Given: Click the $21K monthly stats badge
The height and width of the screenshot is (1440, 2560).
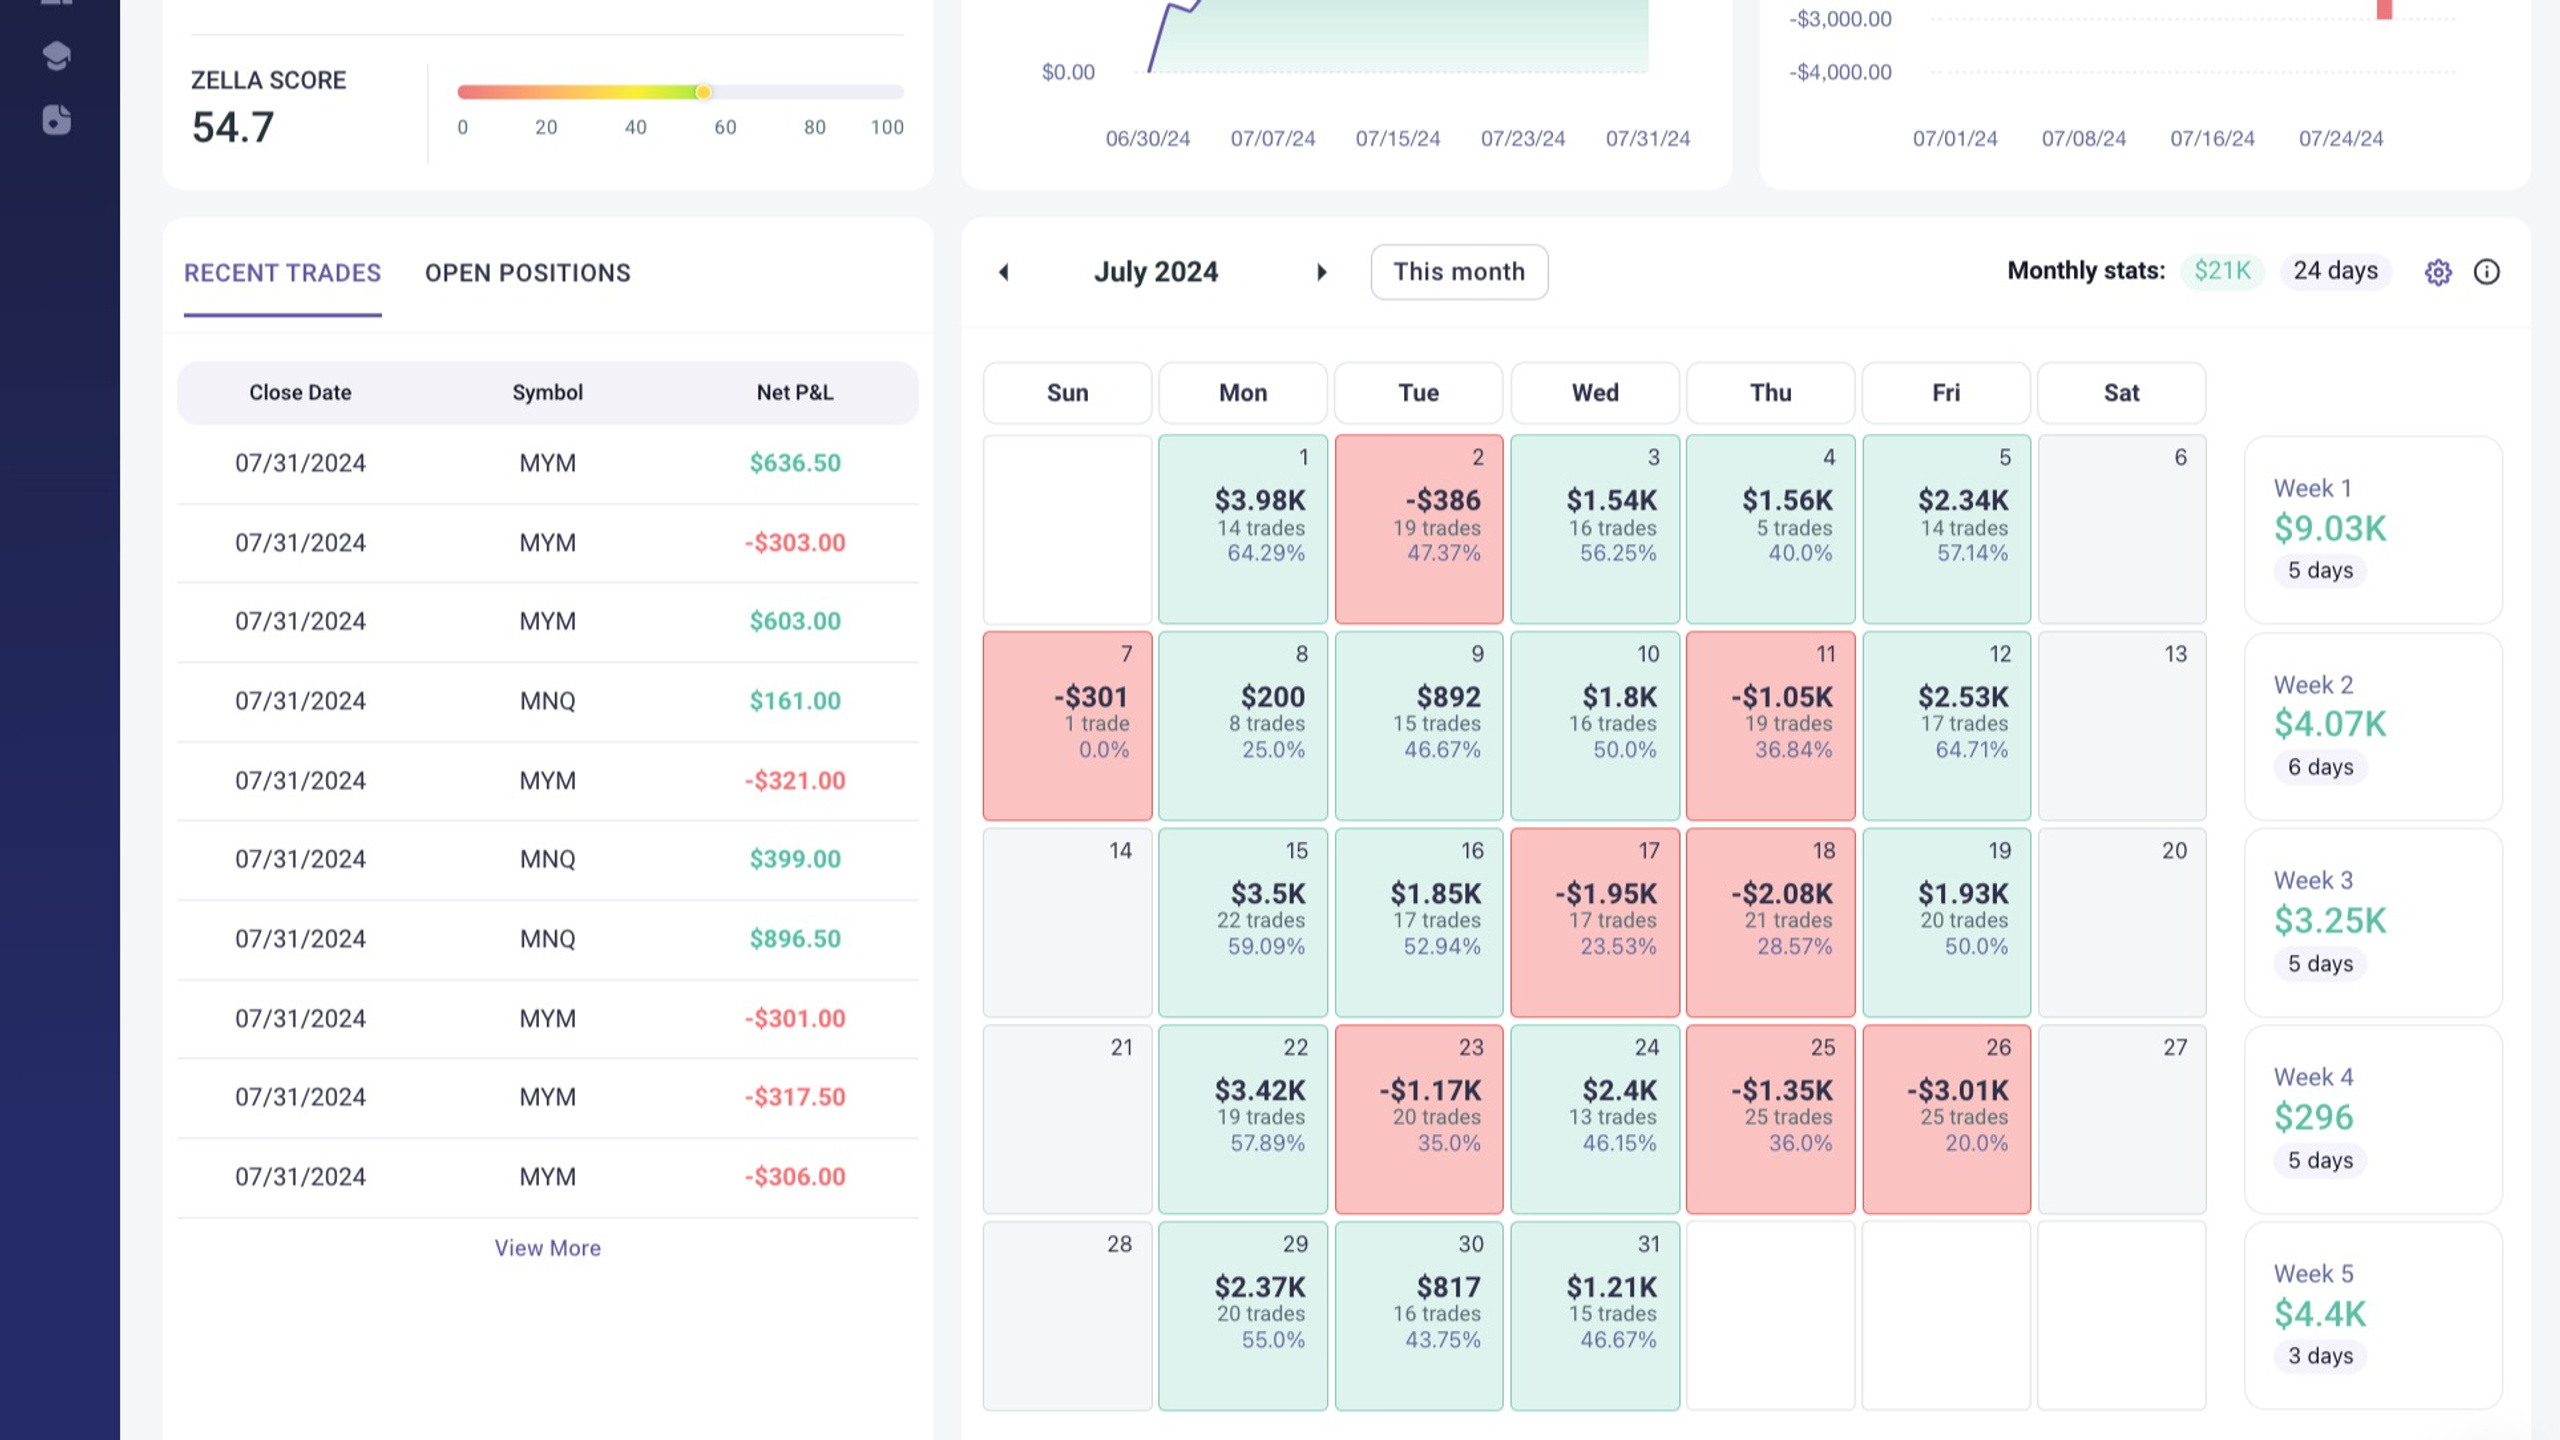Looking at the screenshot, I should pos(2221,271).
